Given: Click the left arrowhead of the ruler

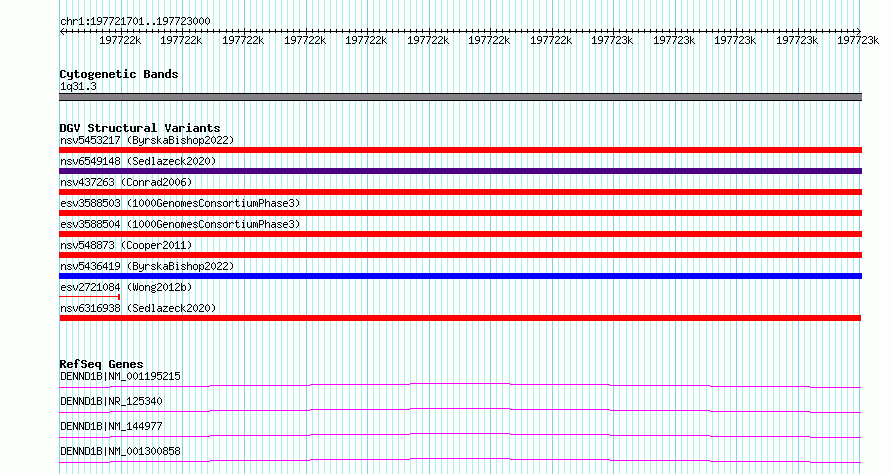Looking at the screenshot, I should 62,31.
